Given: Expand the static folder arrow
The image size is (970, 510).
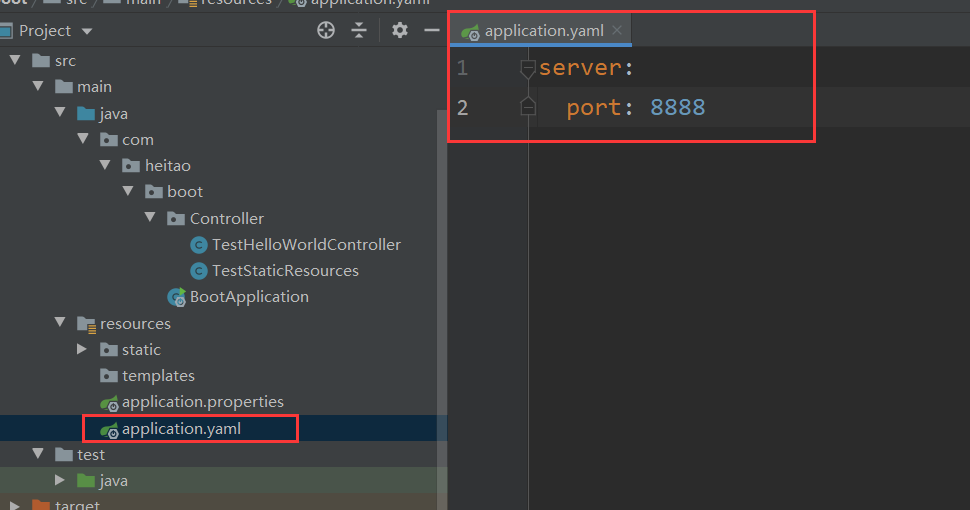Looking at the screenshot, I should [x=82, y=349].
